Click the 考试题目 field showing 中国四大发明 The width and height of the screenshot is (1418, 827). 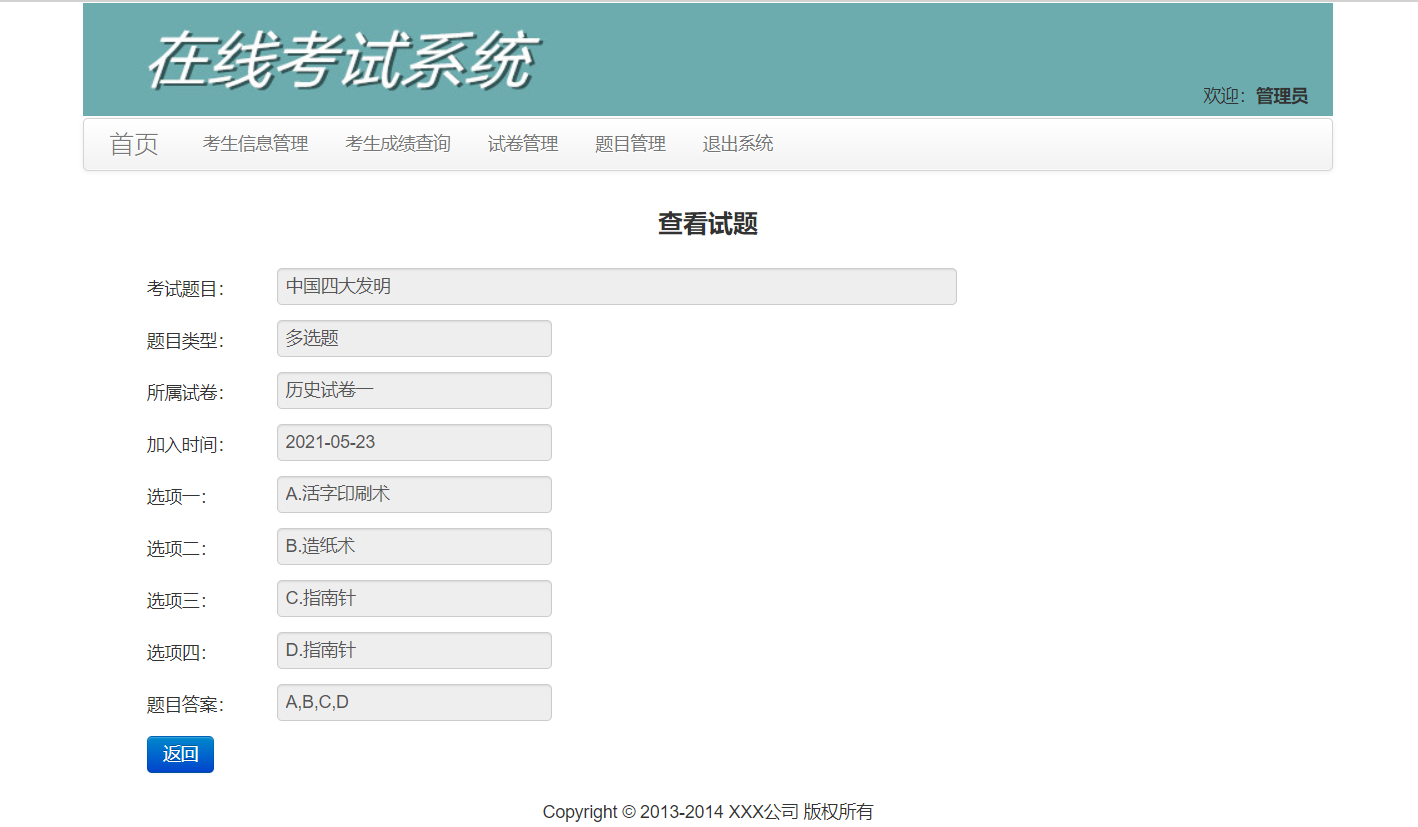(x=617, y=286)
